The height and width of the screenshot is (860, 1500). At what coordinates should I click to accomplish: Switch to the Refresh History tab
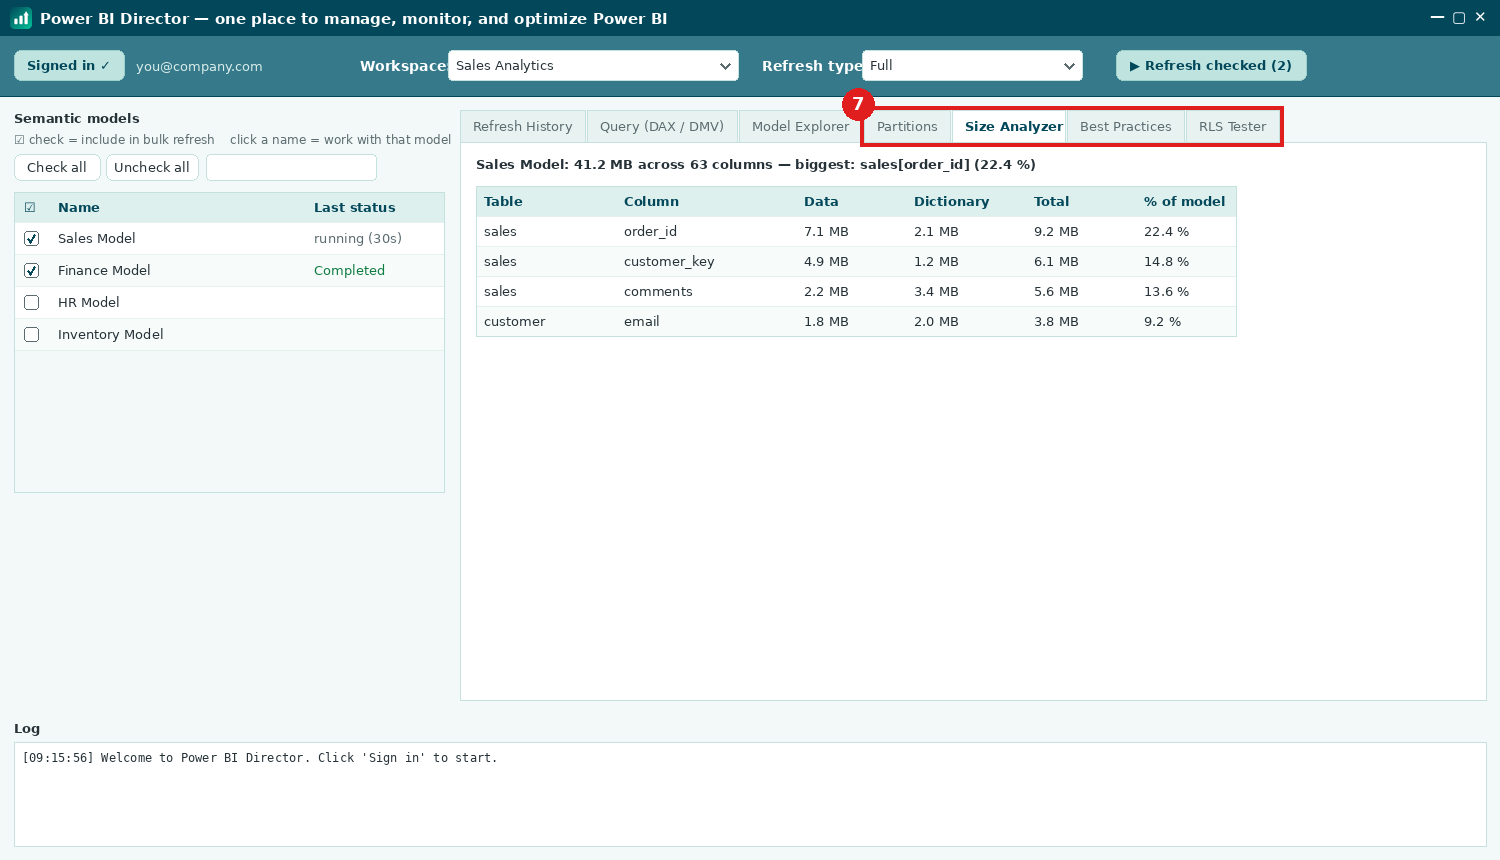523,127
